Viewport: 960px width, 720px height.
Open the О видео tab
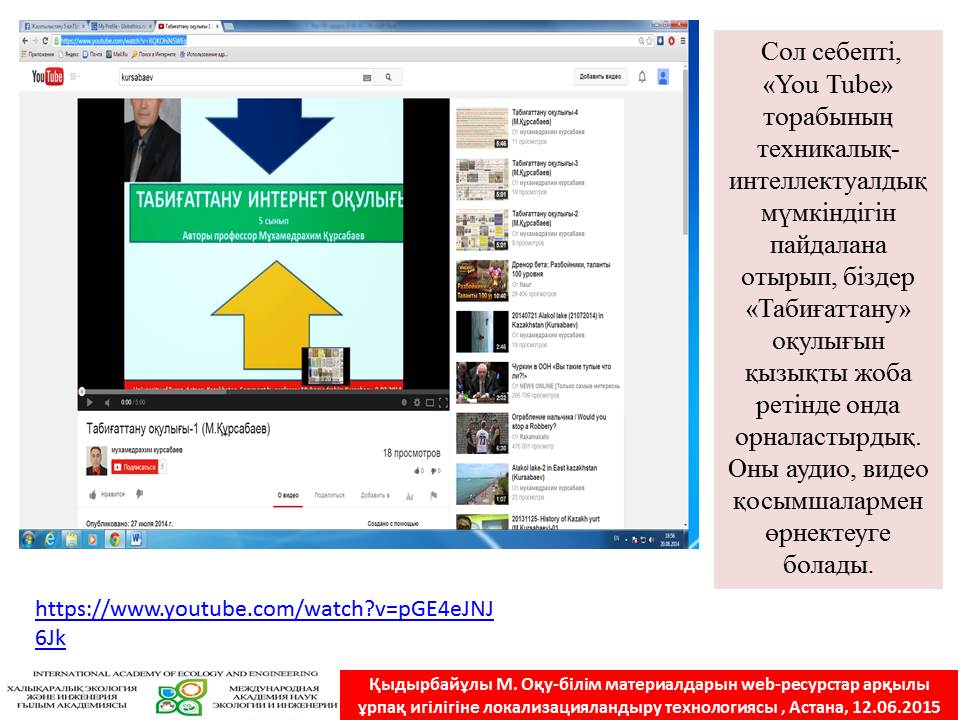click(x=288, y=496)
